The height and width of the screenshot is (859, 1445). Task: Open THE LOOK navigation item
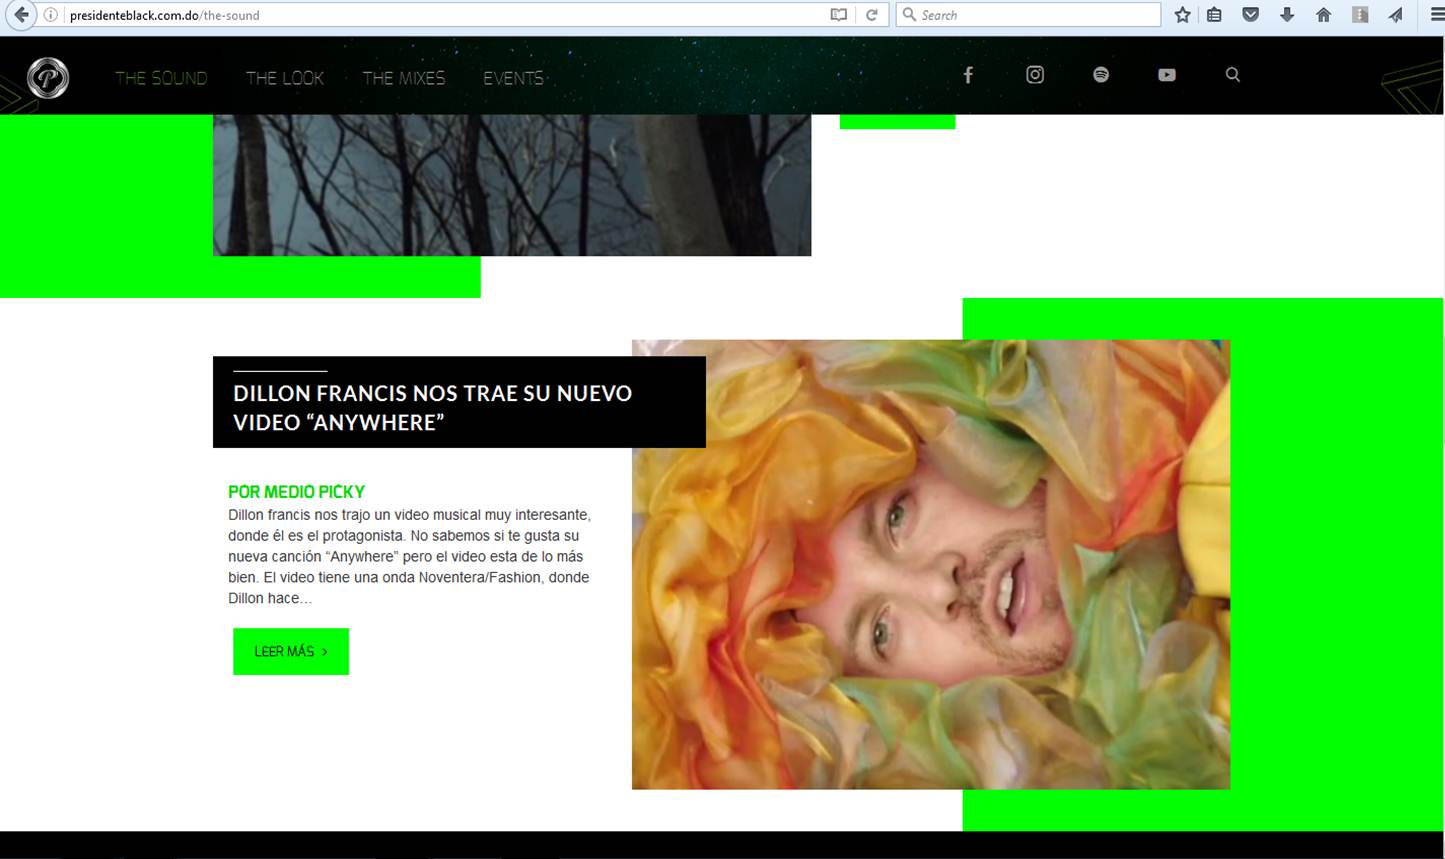(285, 78)
